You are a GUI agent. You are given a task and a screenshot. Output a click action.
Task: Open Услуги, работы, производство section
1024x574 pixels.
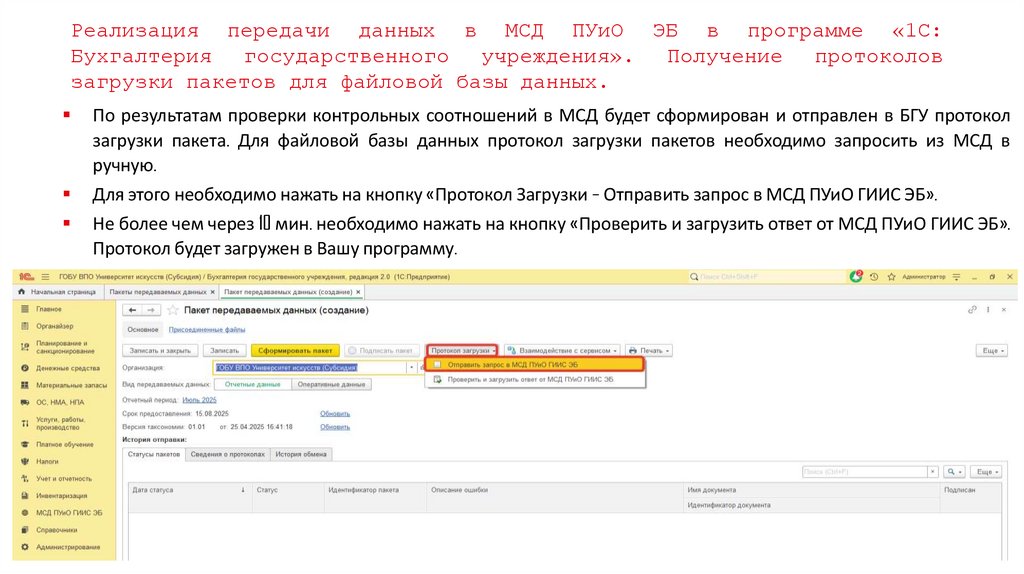click(61, 423)
